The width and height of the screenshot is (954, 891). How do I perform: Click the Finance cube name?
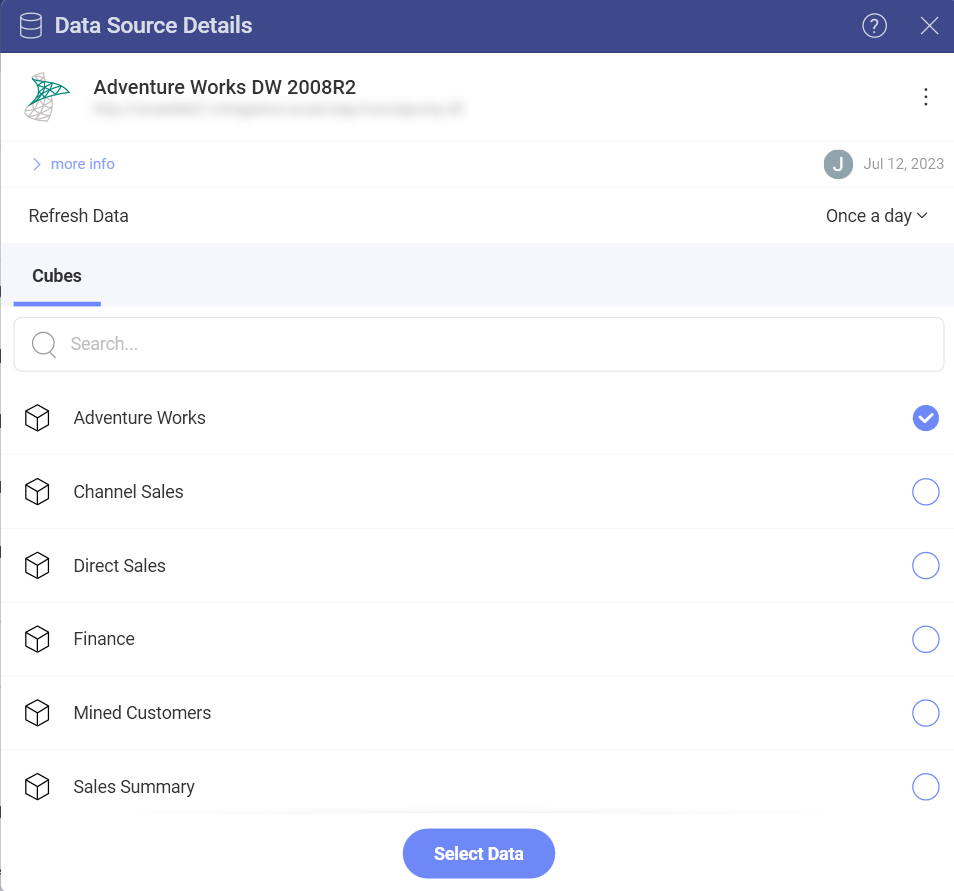point(104,639)
